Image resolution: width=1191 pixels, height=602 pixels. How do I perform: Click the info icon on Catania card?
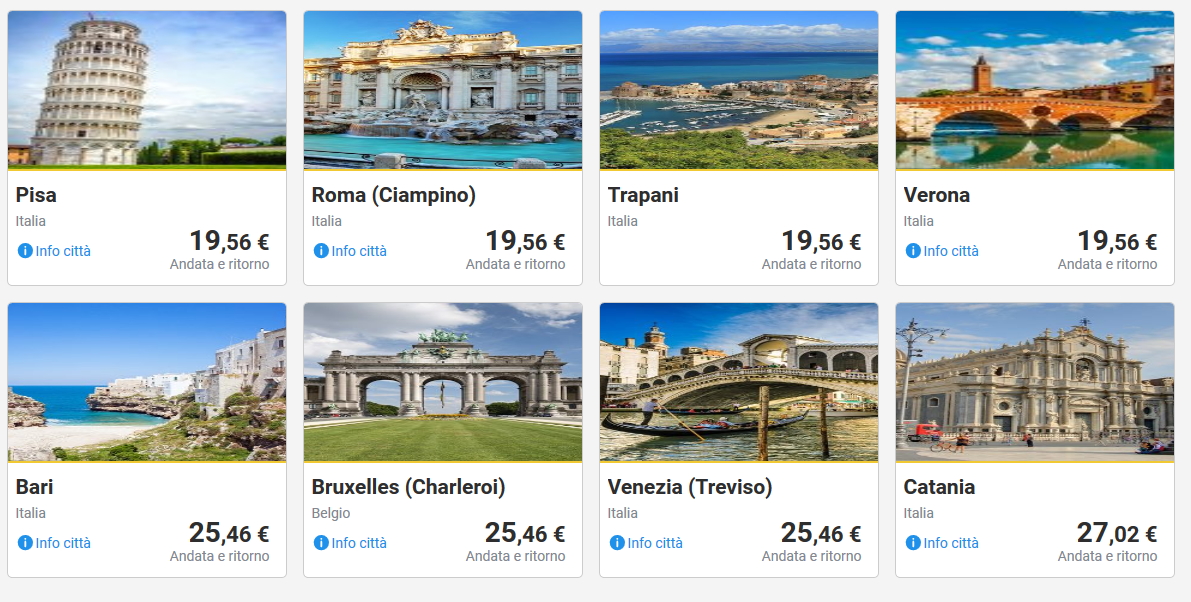point(913,543)
